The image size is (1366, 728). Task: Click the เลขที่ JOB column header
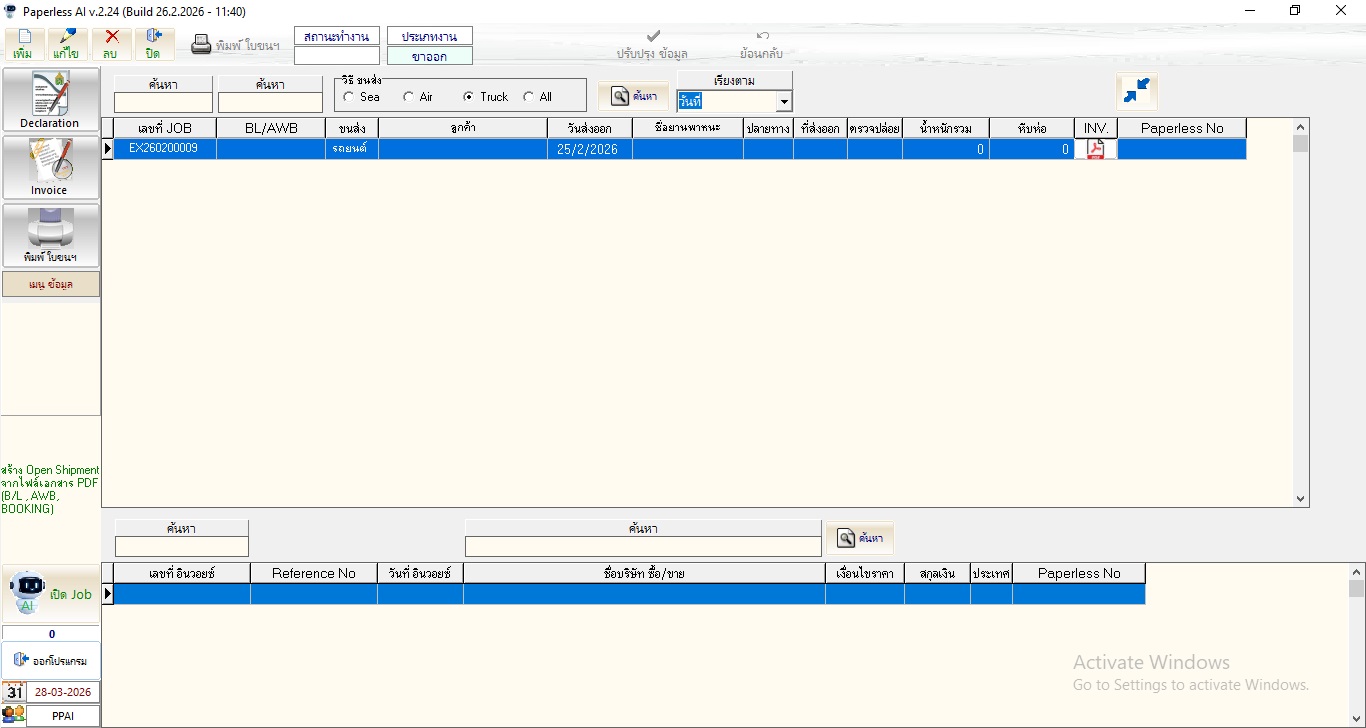tap(164, 128)
